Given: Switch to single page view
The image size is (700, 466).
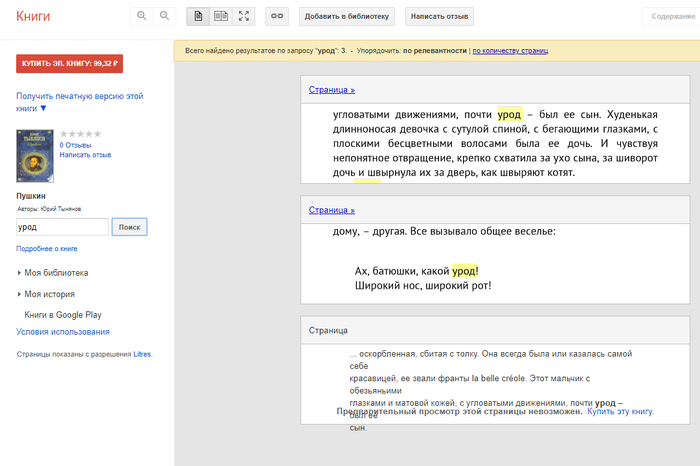Looking at the screenshot, I should pyautogui.click(x=198, y=16).
